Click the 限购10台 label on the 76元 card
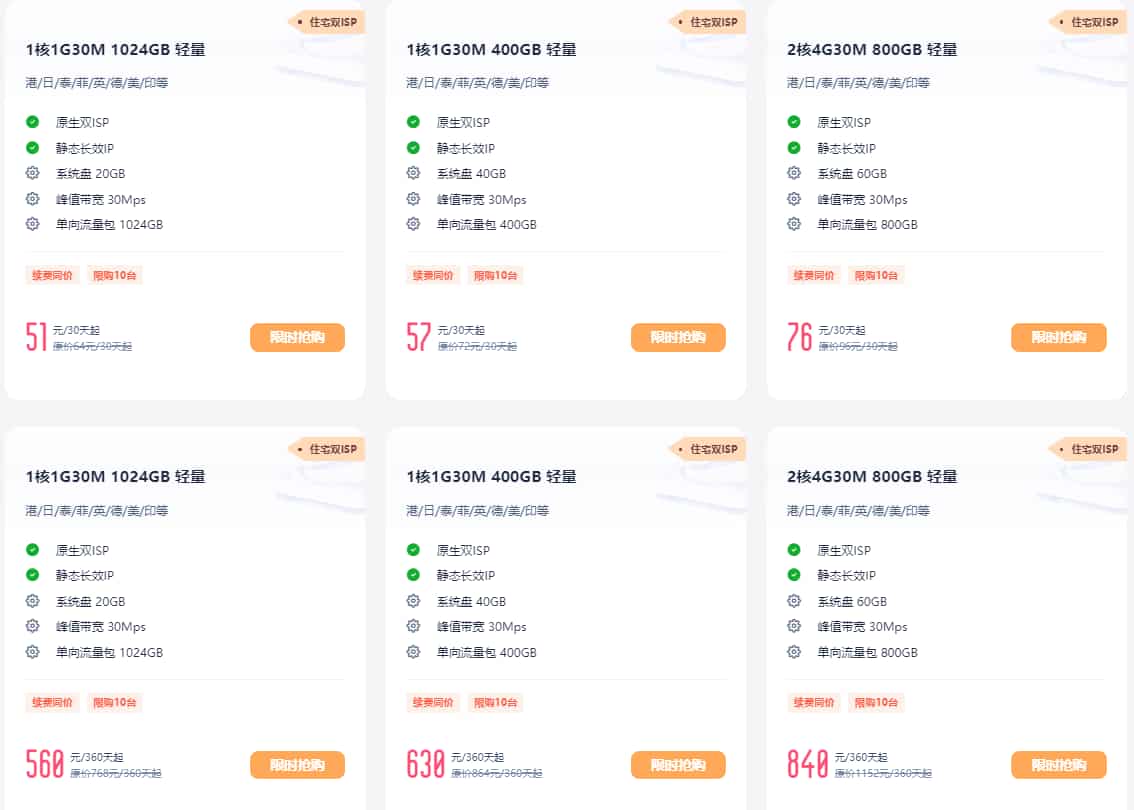Screen dimensions: 1134x810 [876, 275]
